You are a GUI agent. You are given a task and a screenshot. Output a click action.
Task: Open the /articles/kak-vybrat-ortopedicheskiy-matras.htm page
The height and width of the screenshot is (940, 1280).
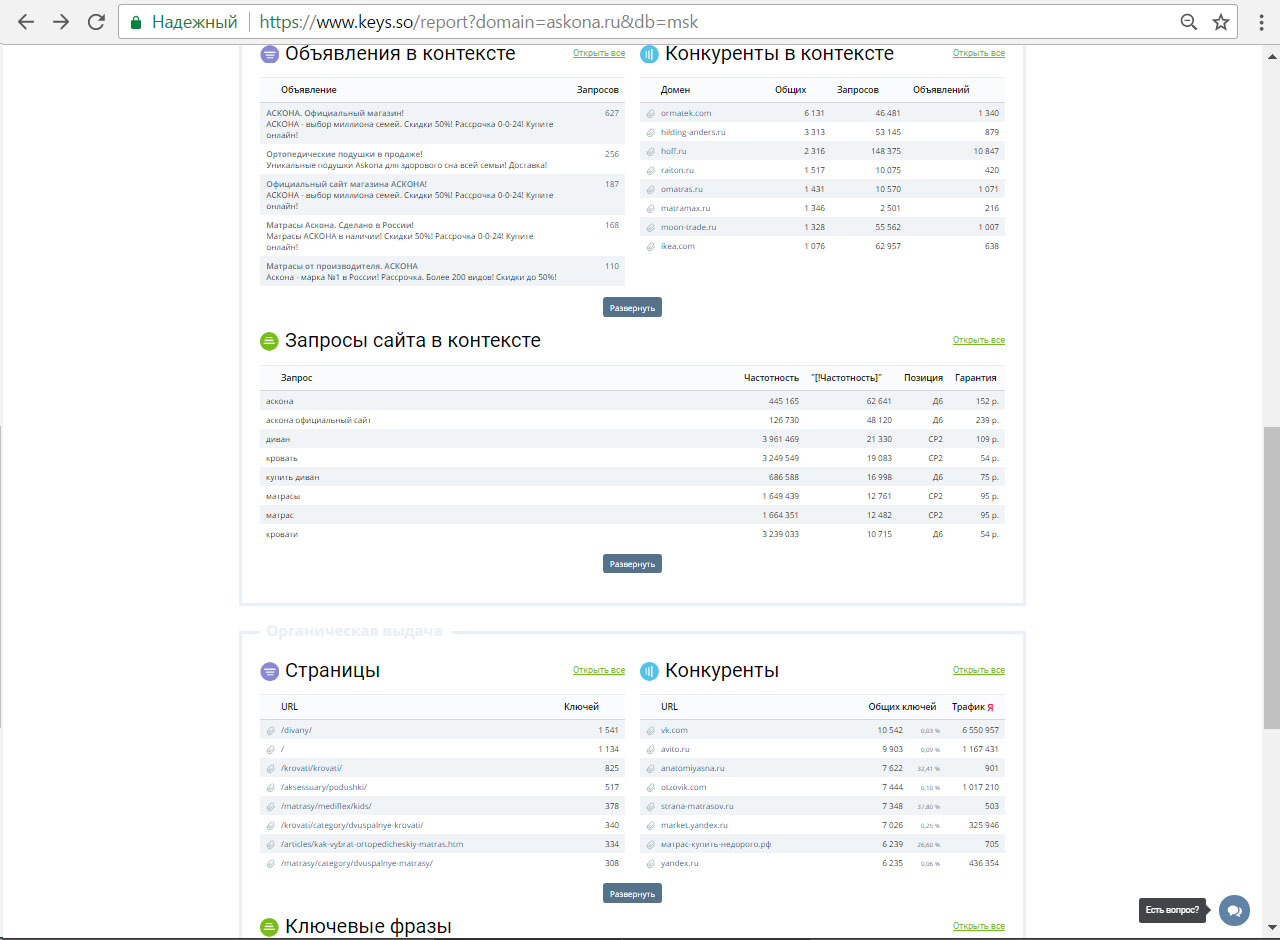coord(372,844)
